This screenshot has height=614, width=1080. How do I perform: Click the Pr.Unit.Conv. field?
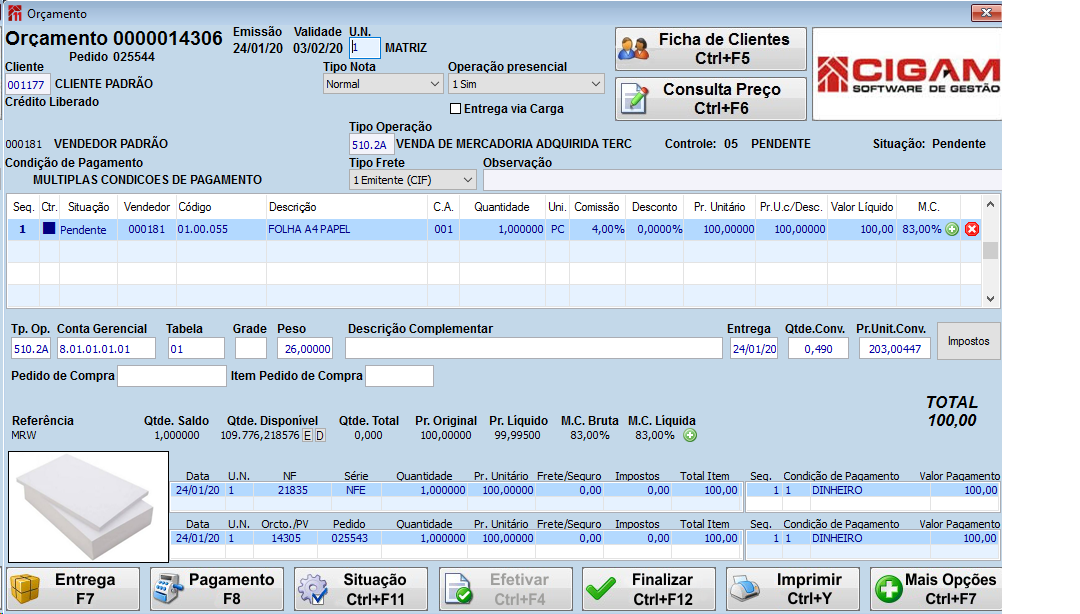895,349
